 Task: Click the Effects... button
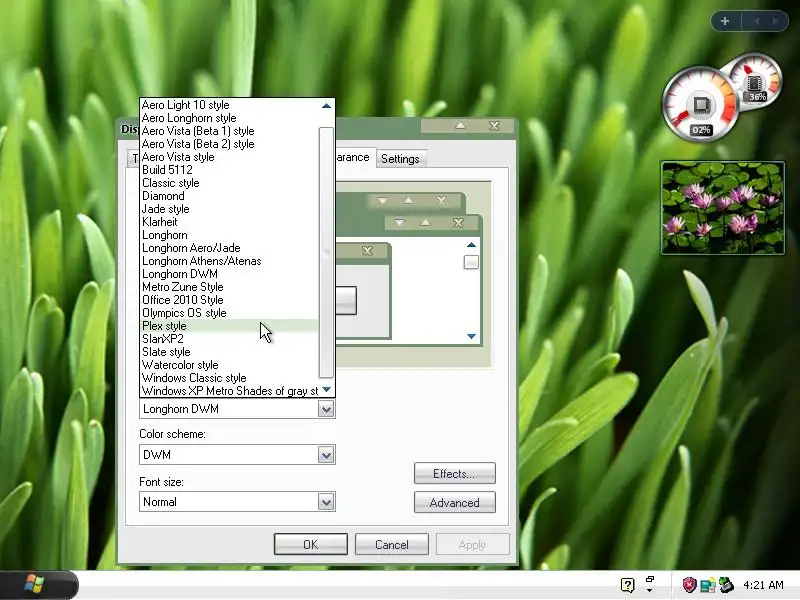tap(455, 473)
